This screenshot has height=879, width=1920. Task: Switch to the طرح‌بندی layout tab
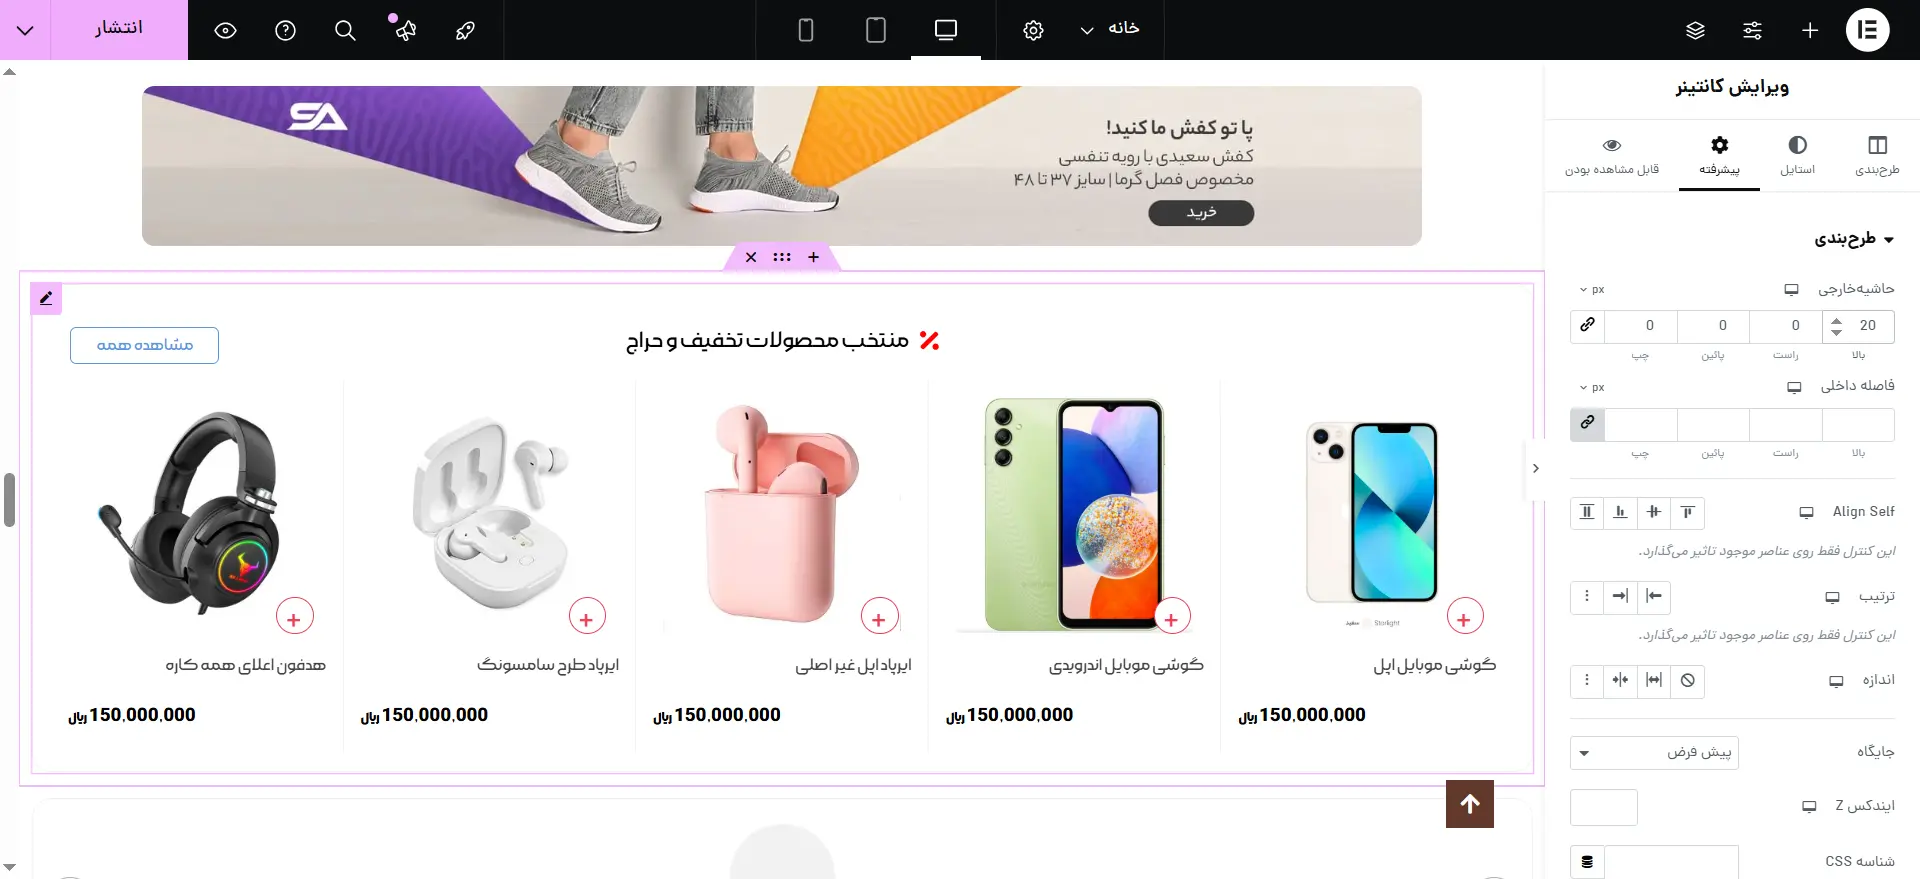[1877, 156]
